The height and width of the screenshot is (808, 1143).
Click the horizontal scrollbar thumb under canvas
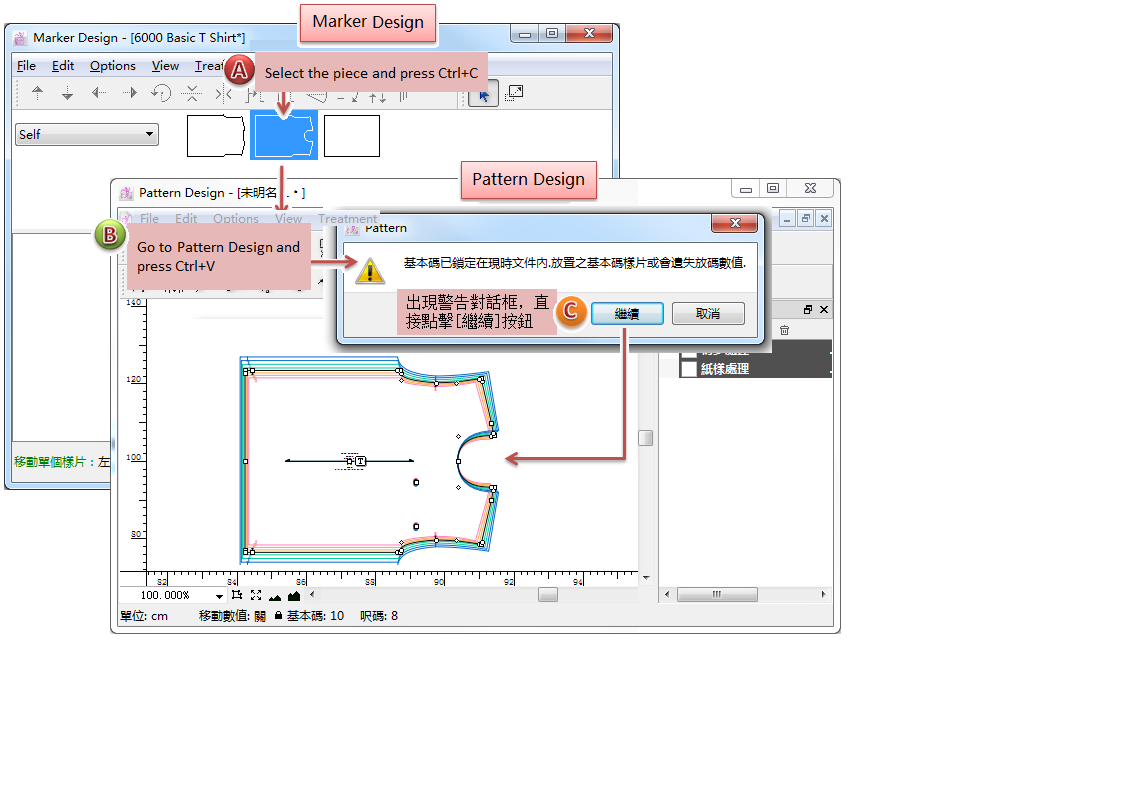(x=548, y=595)
